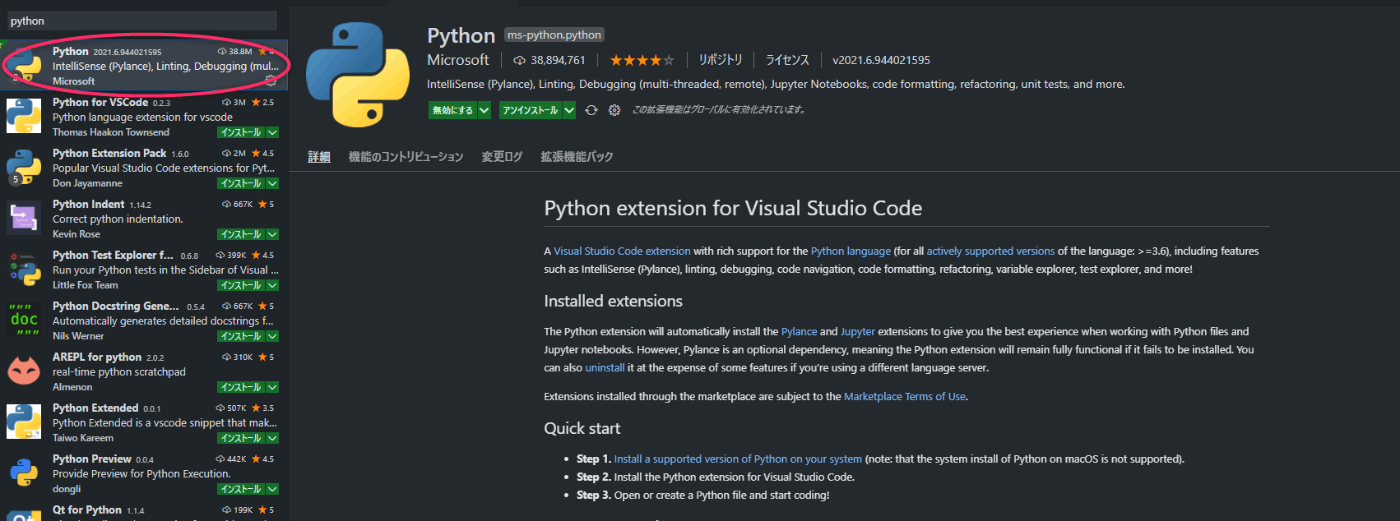Click the AREPL for python cat icon
This screenshot has height=521, width=1400.
24,371
